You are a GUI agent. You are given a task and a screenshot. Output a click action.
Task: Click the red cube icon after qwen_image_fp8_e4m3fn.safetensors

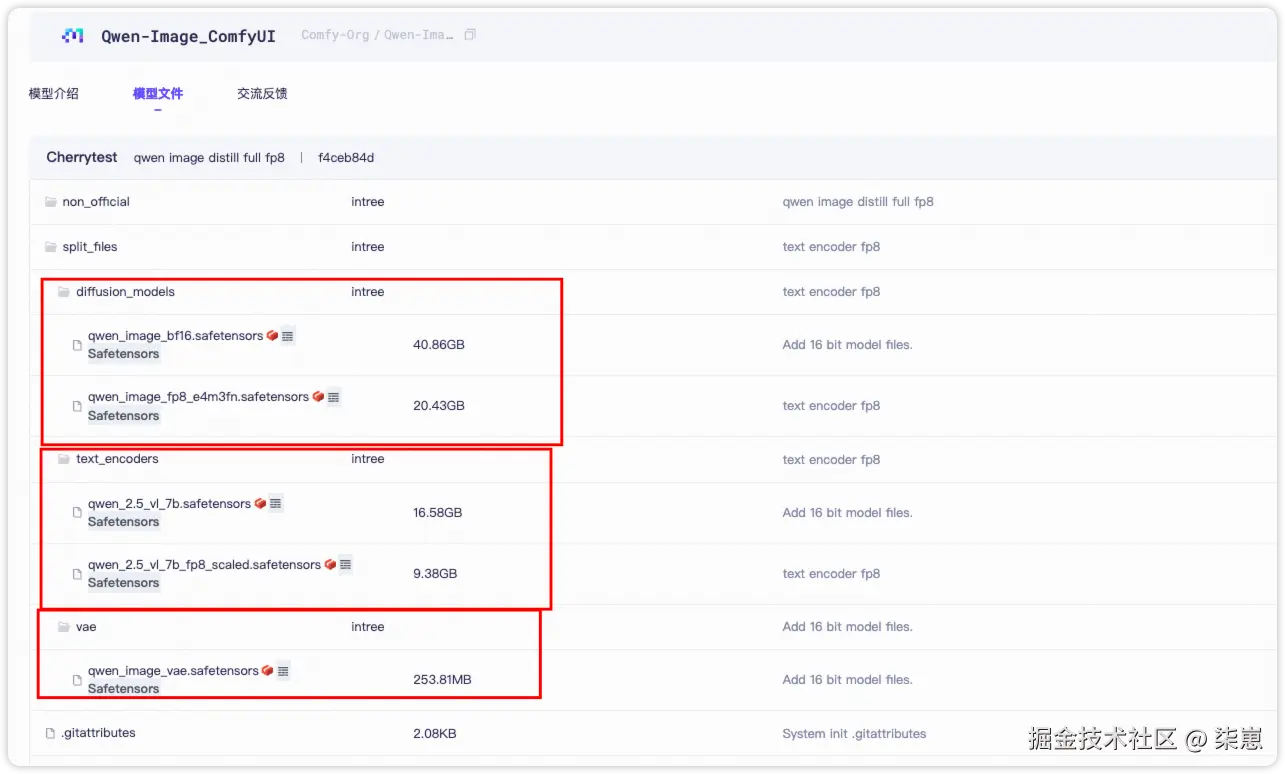pos(318,397)
